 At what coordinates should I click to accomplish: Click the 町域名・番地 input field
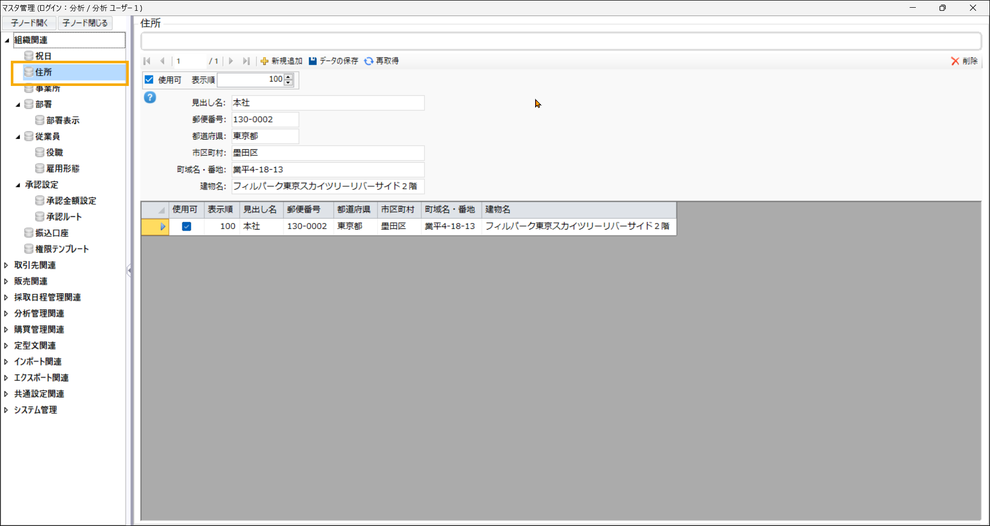pos(328,169)
